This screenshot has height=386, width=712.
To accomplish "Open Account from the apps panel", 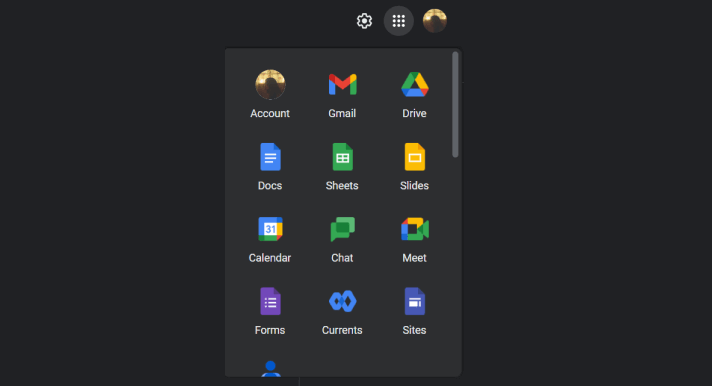I will click(270, 94).
